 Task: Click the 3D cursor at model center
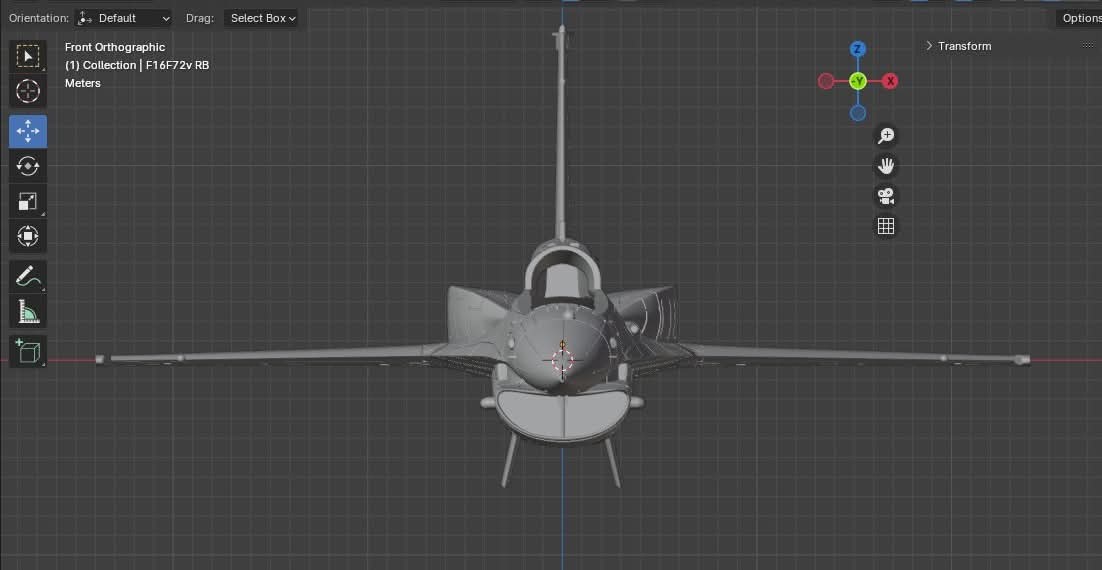(x=562, y=361)
